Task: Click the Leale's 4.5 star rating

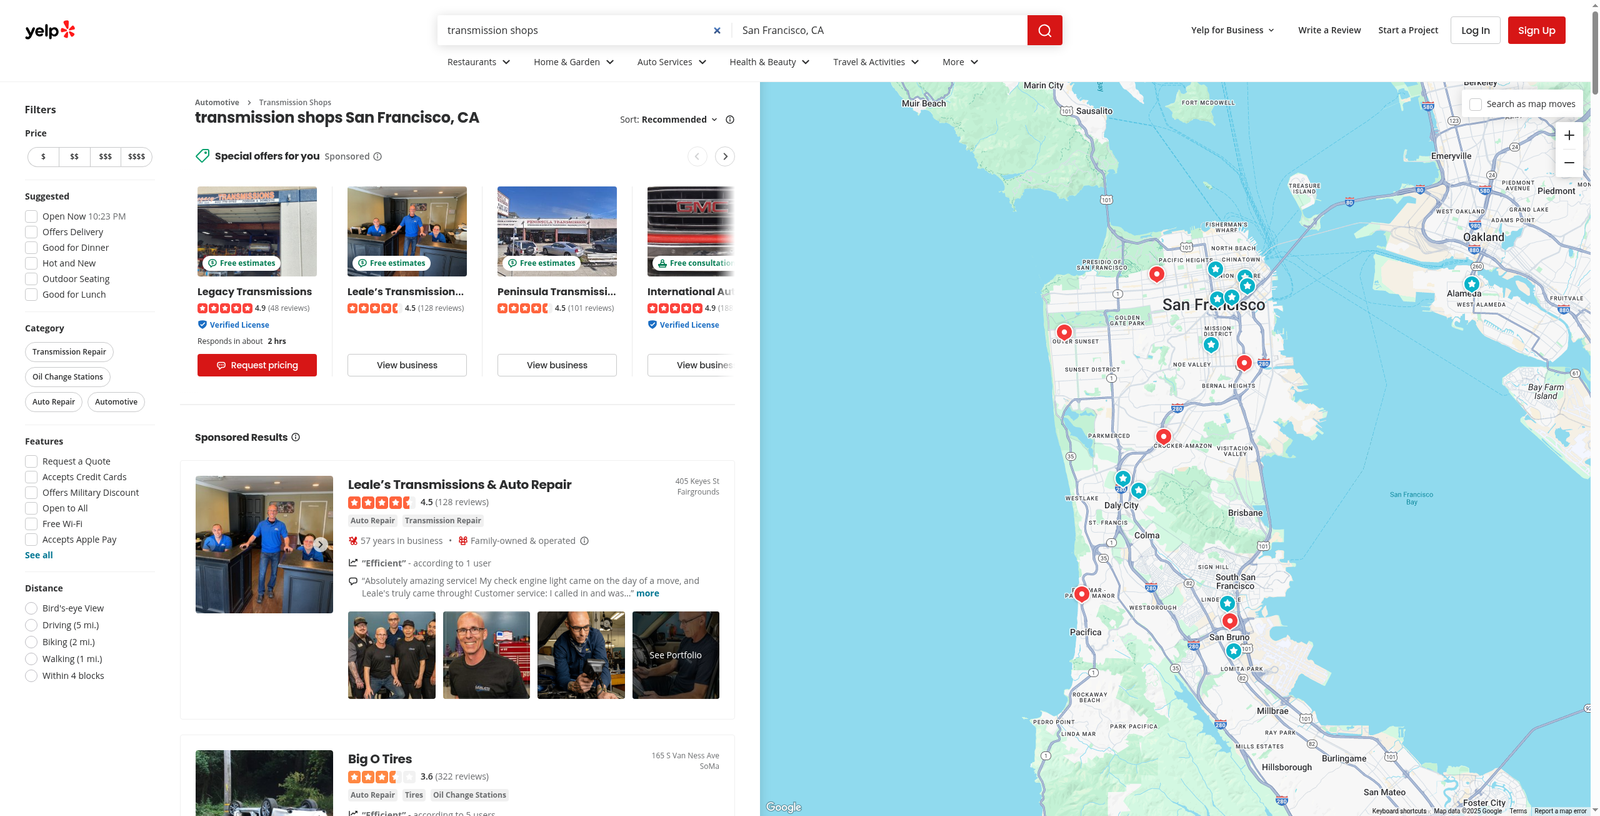Action: point(380,502)
